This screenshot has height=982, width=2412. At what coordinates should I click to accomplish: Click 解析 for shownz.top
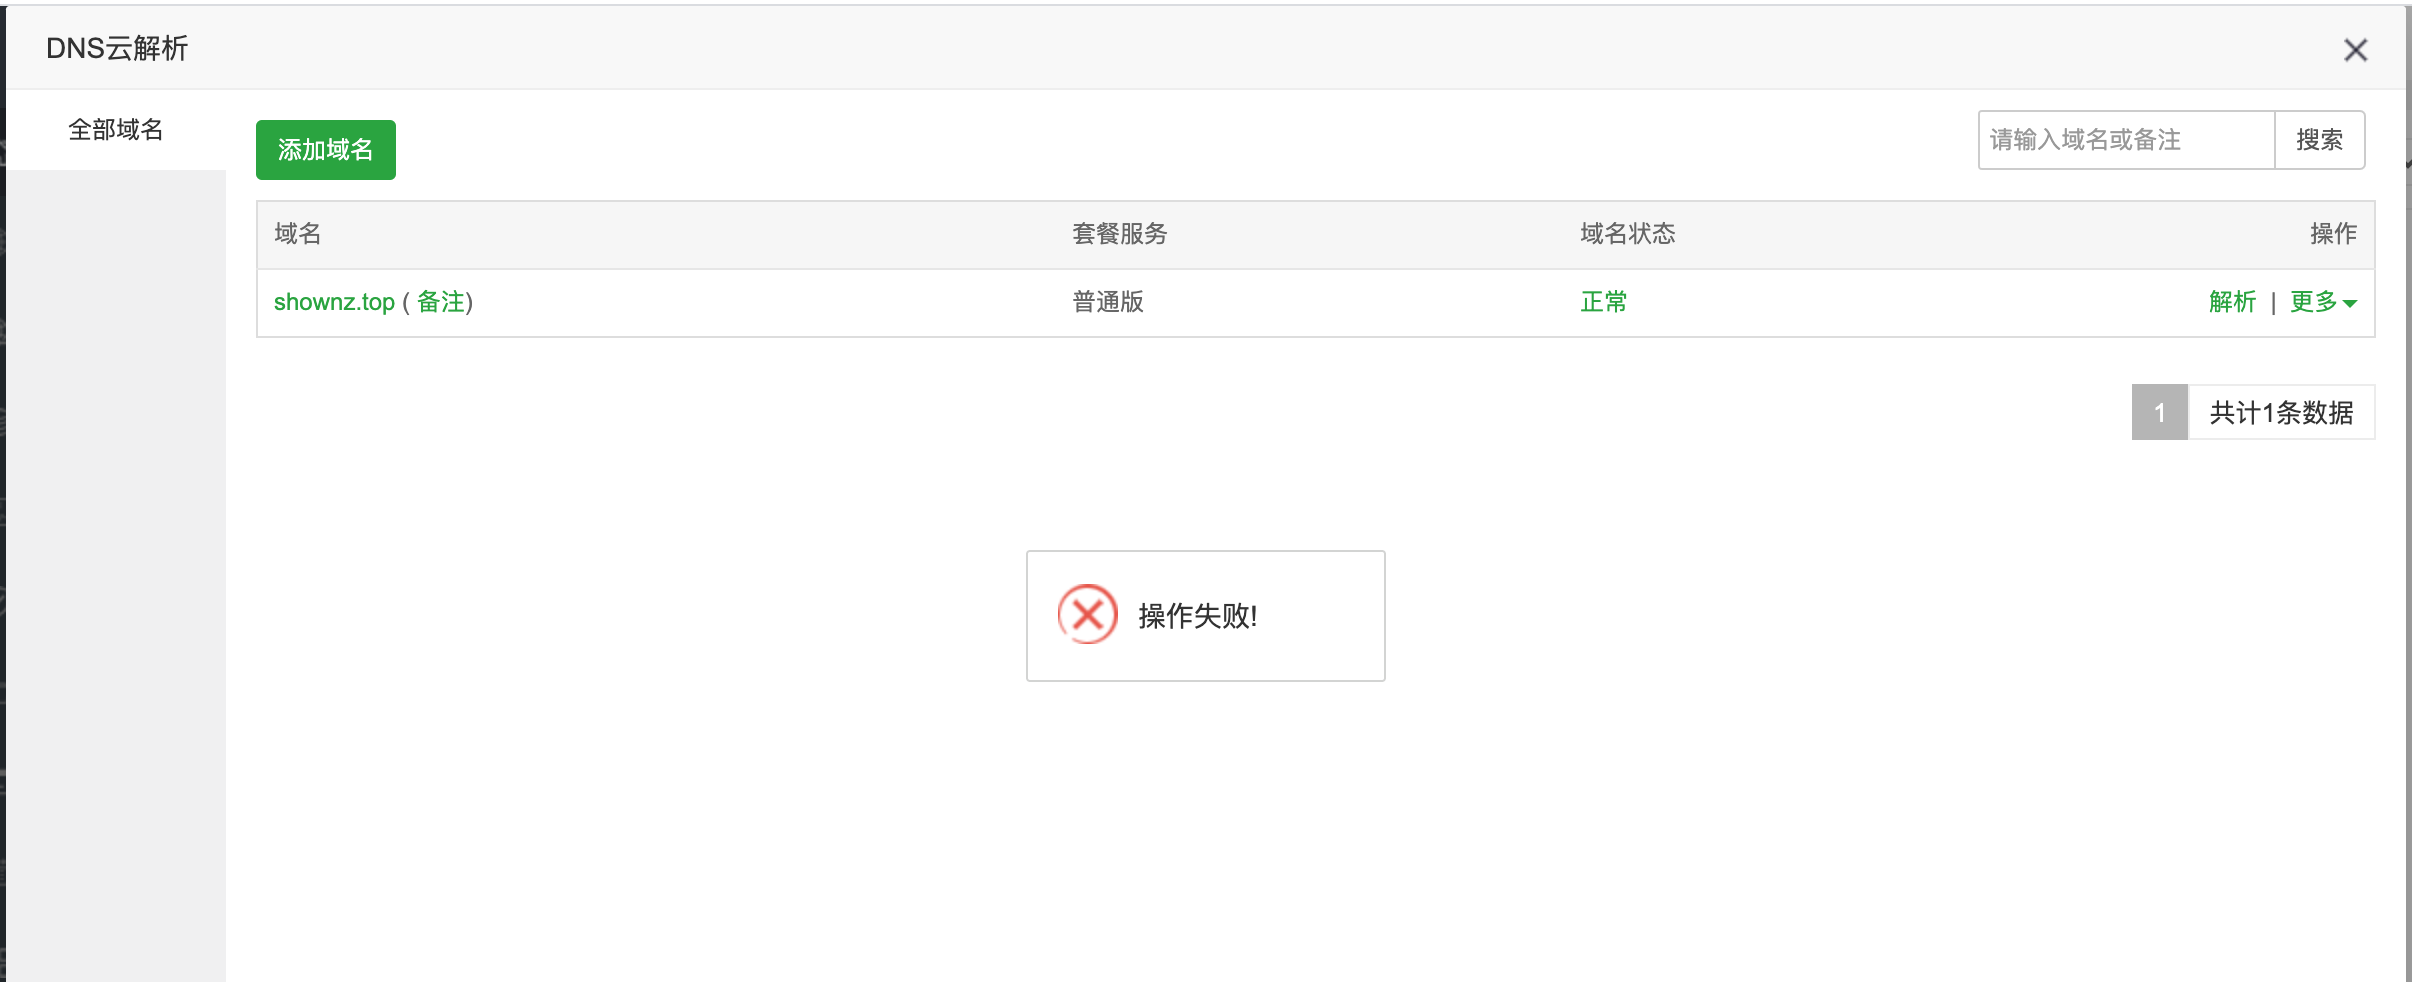pyautogui.click(x=2232, y=302)
